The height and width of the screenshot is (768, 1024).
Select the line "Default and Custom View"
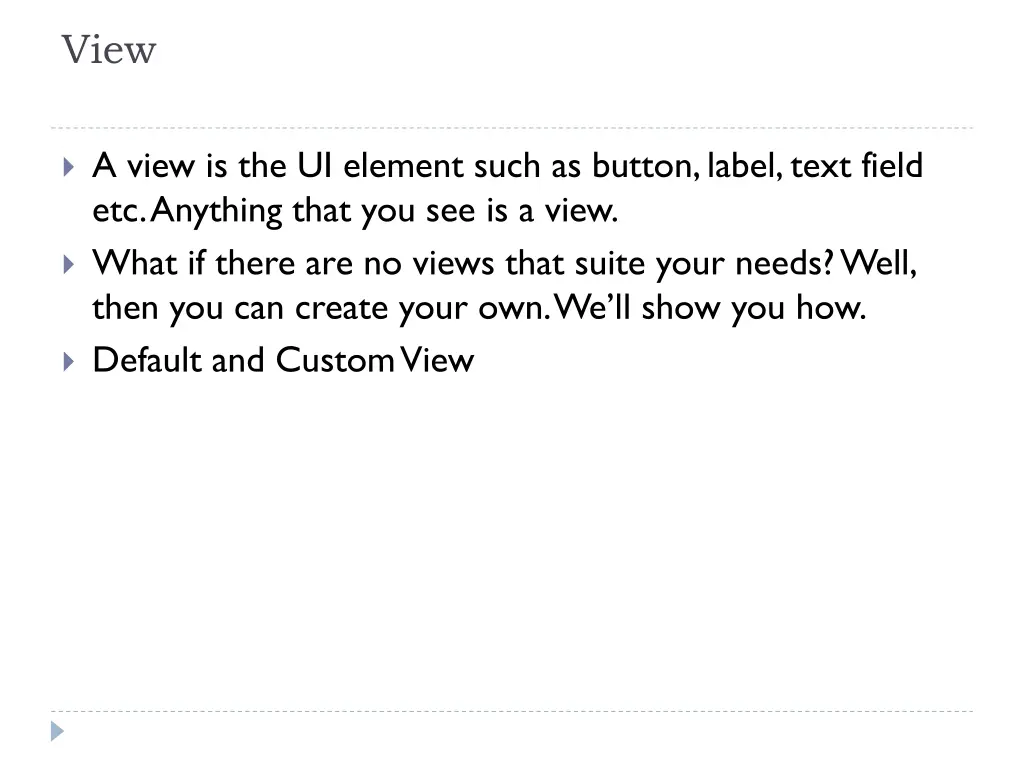click(x=283, y=360)
